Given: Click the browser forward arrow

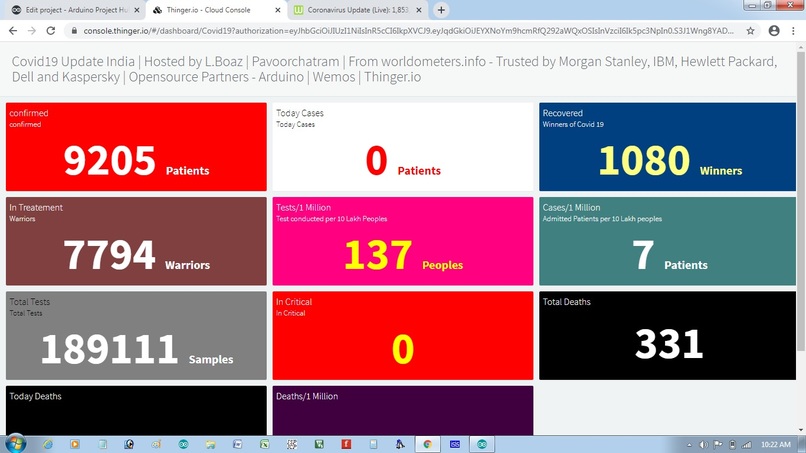Looking at the screenshot, I should (32, 31).
